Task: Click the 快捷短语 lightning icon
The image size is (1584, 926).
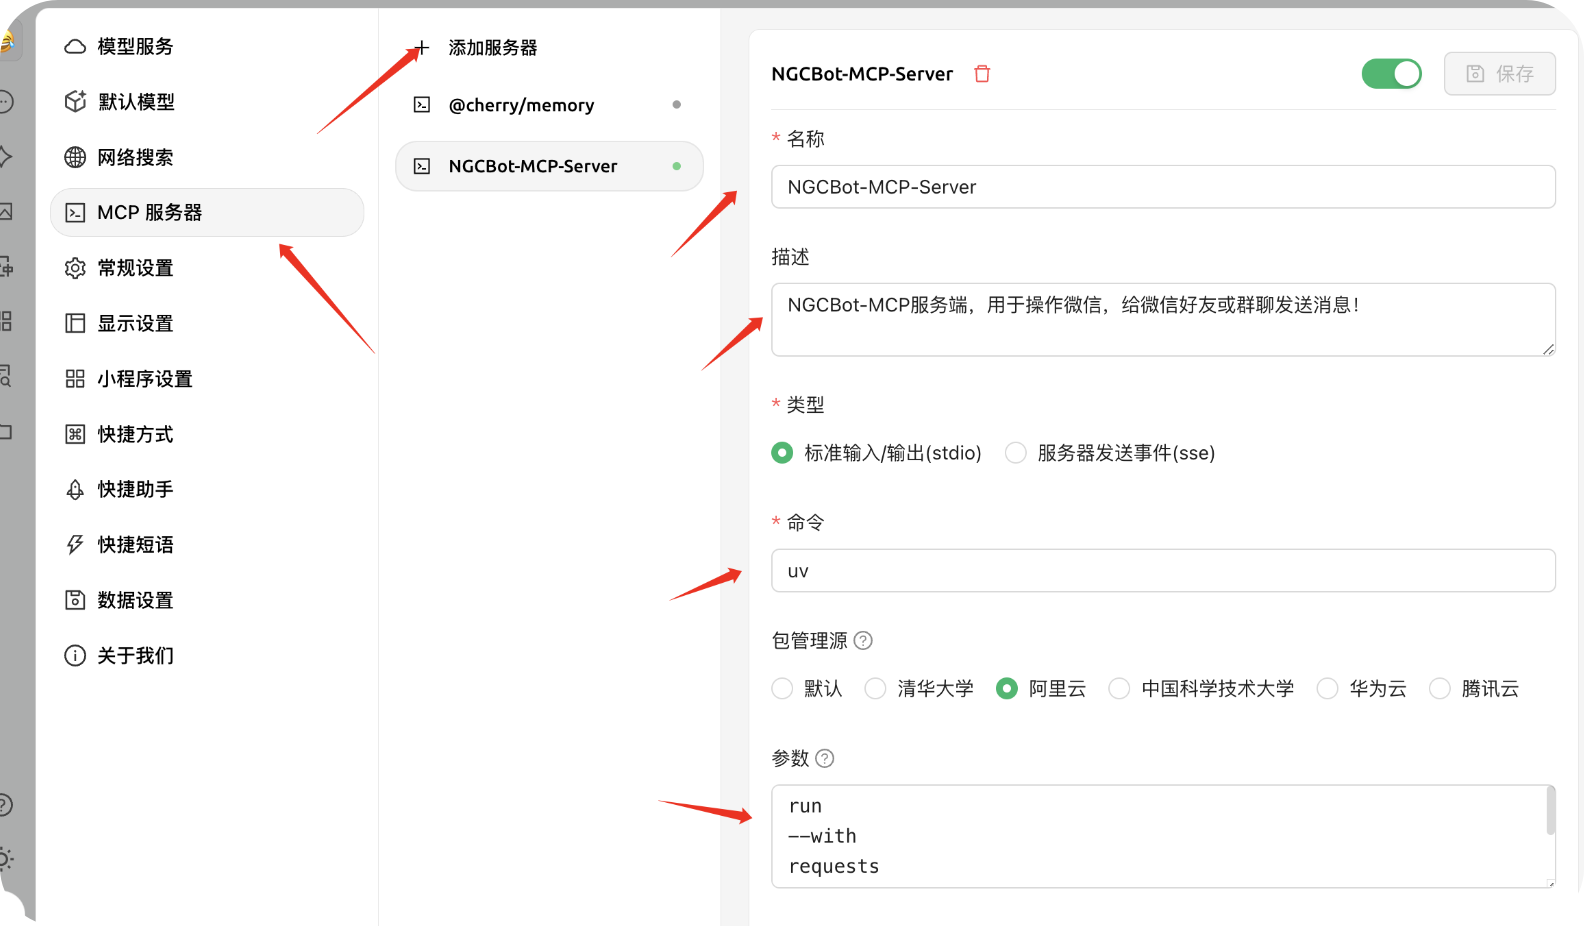Action: click(75, 545)
